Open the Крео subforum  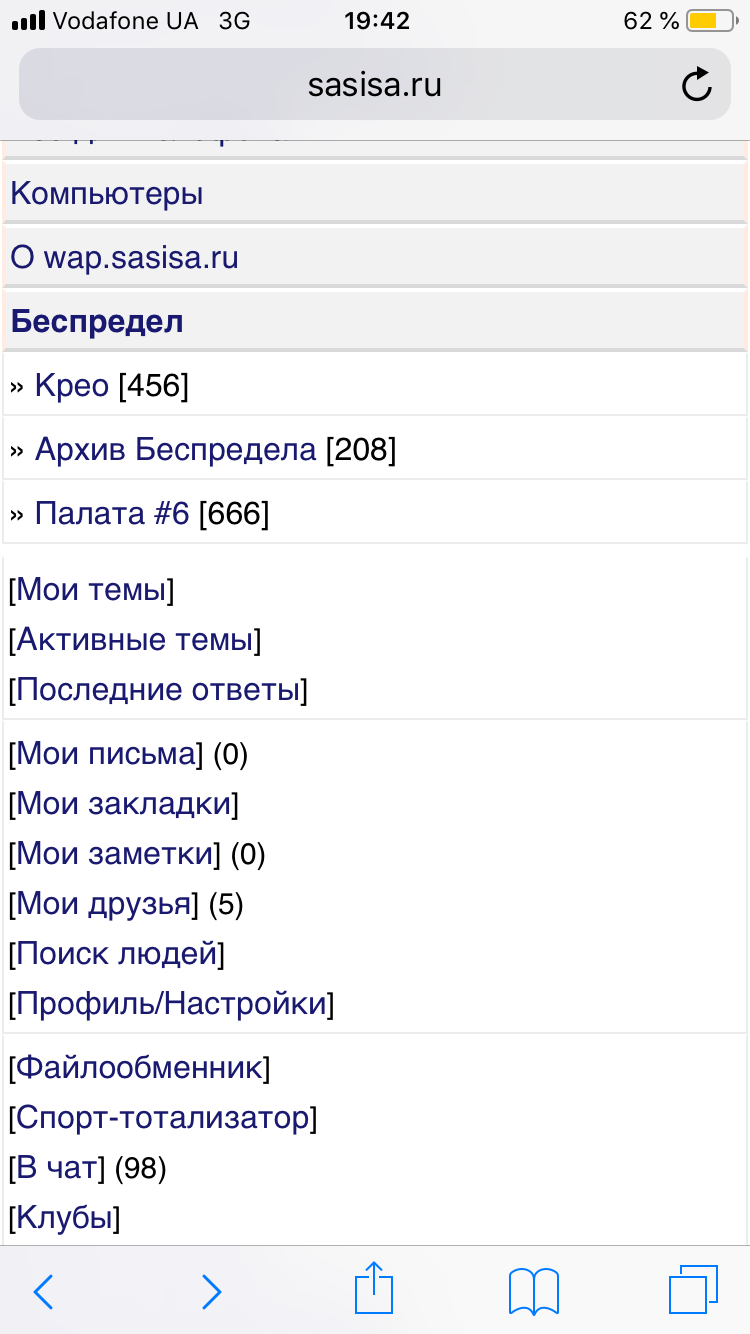[x=71, y=385]
